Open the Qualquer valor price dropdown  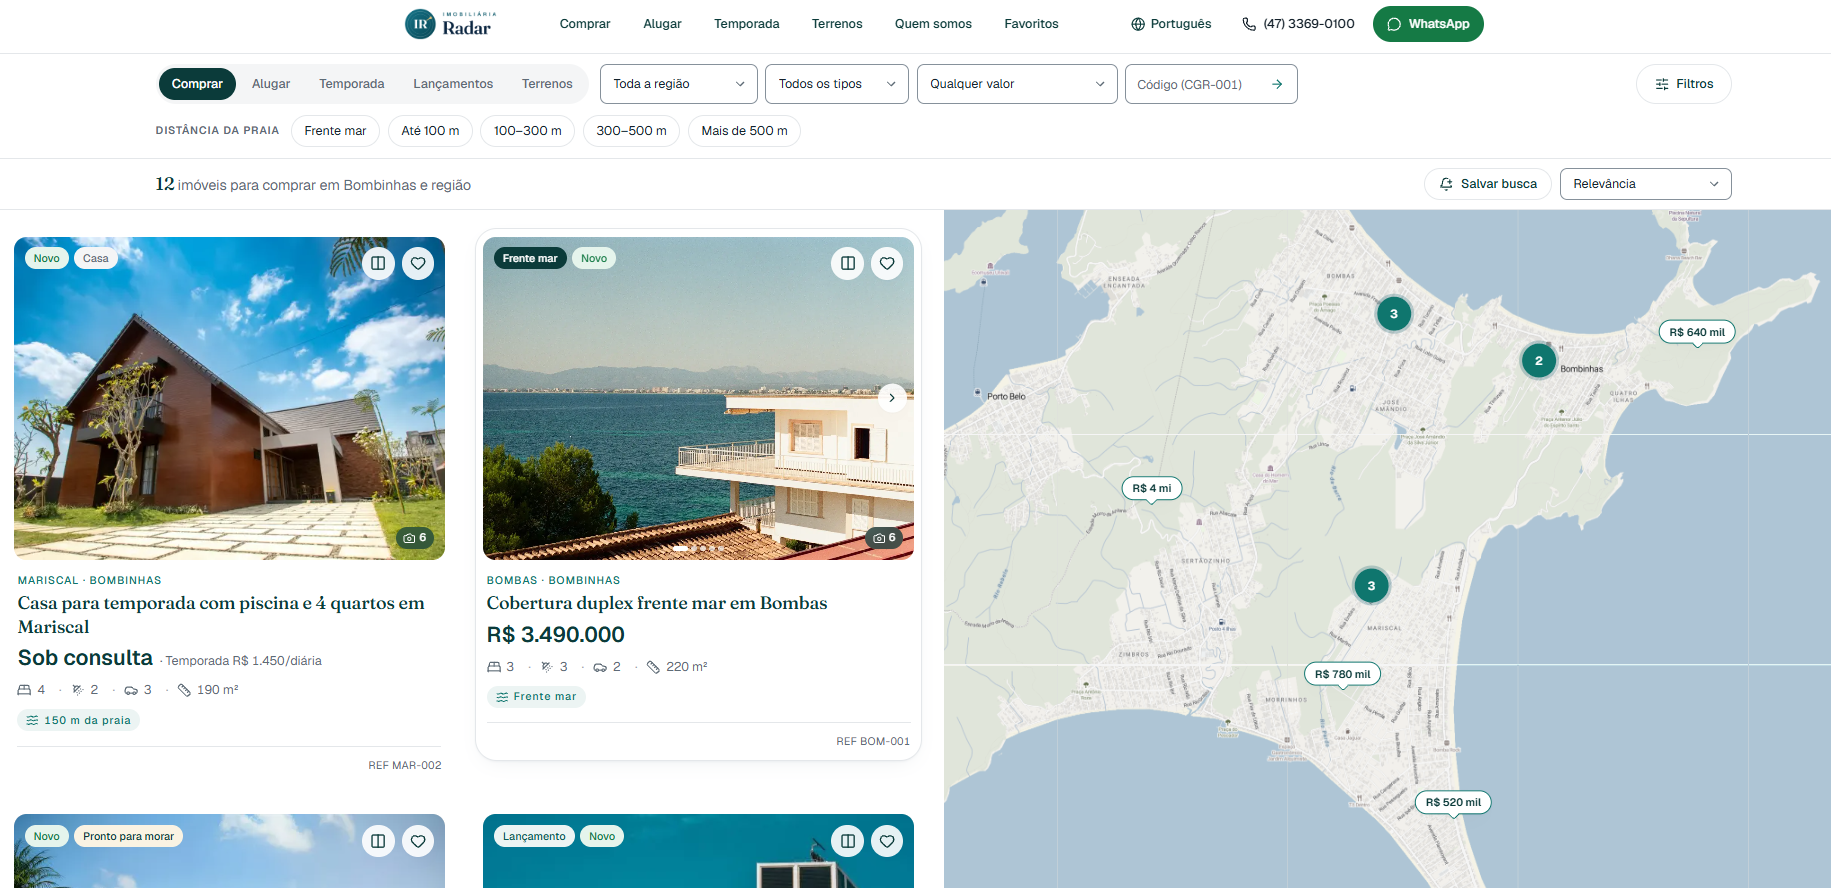[x=1017, y=84]
